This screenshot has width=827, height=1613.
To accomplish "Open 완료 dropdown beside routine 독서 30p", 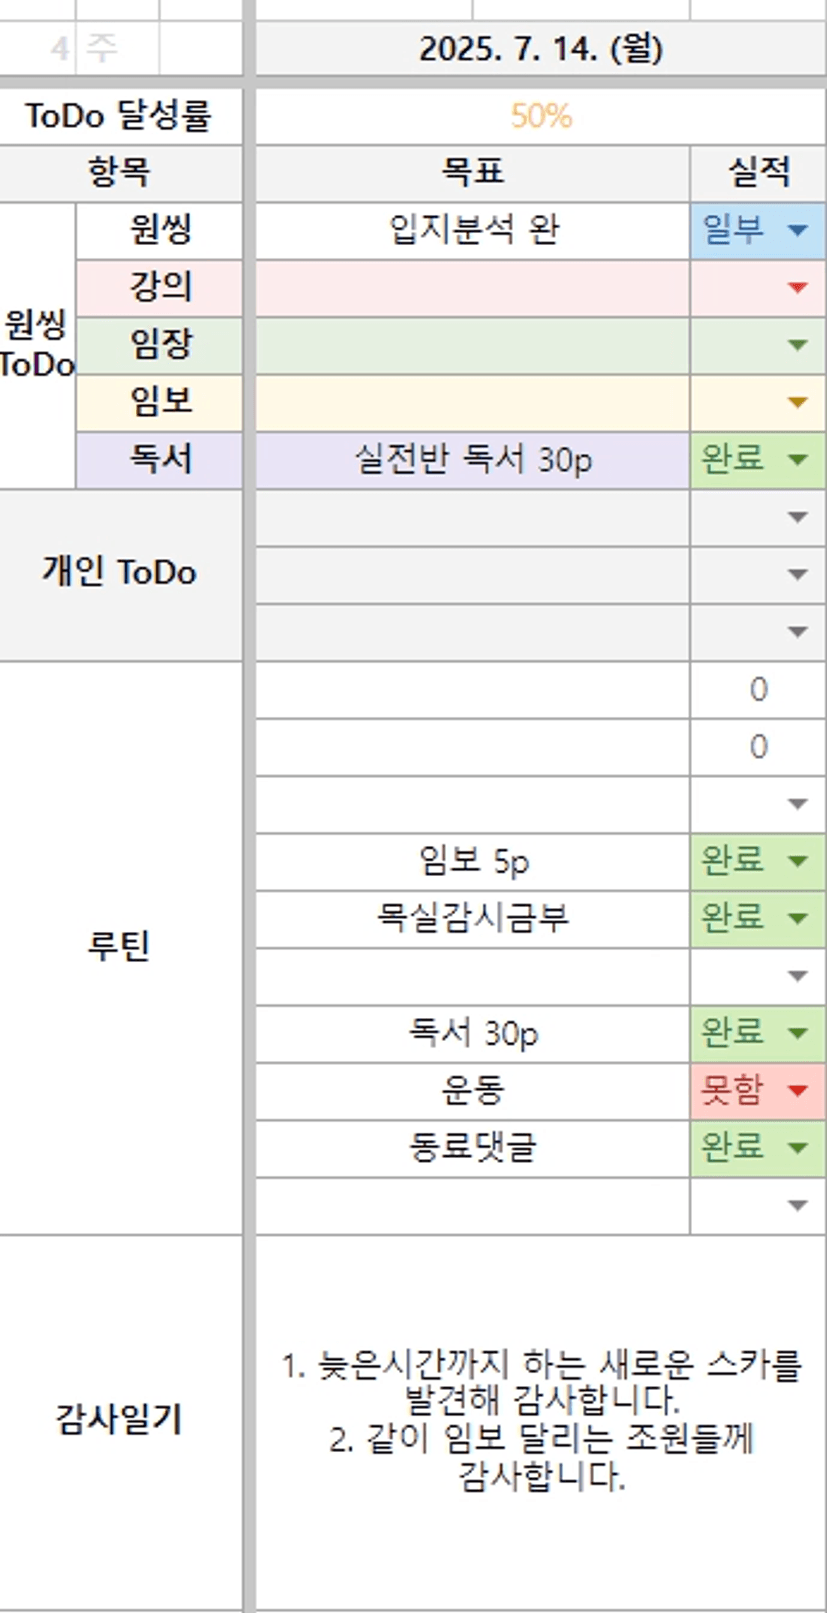I will (x=797, y=1032).
